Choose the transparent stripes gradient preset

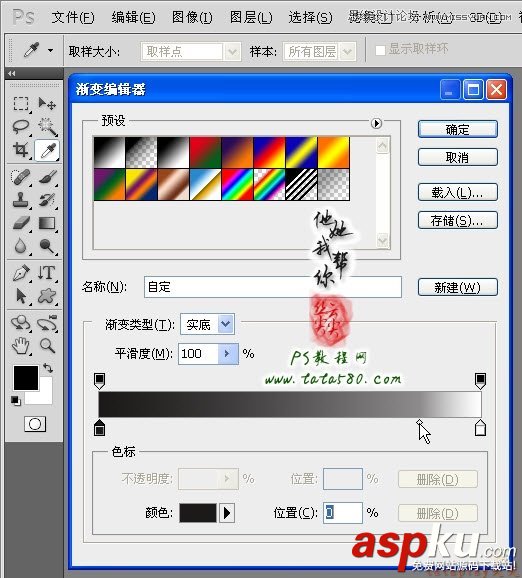(302, 185)
